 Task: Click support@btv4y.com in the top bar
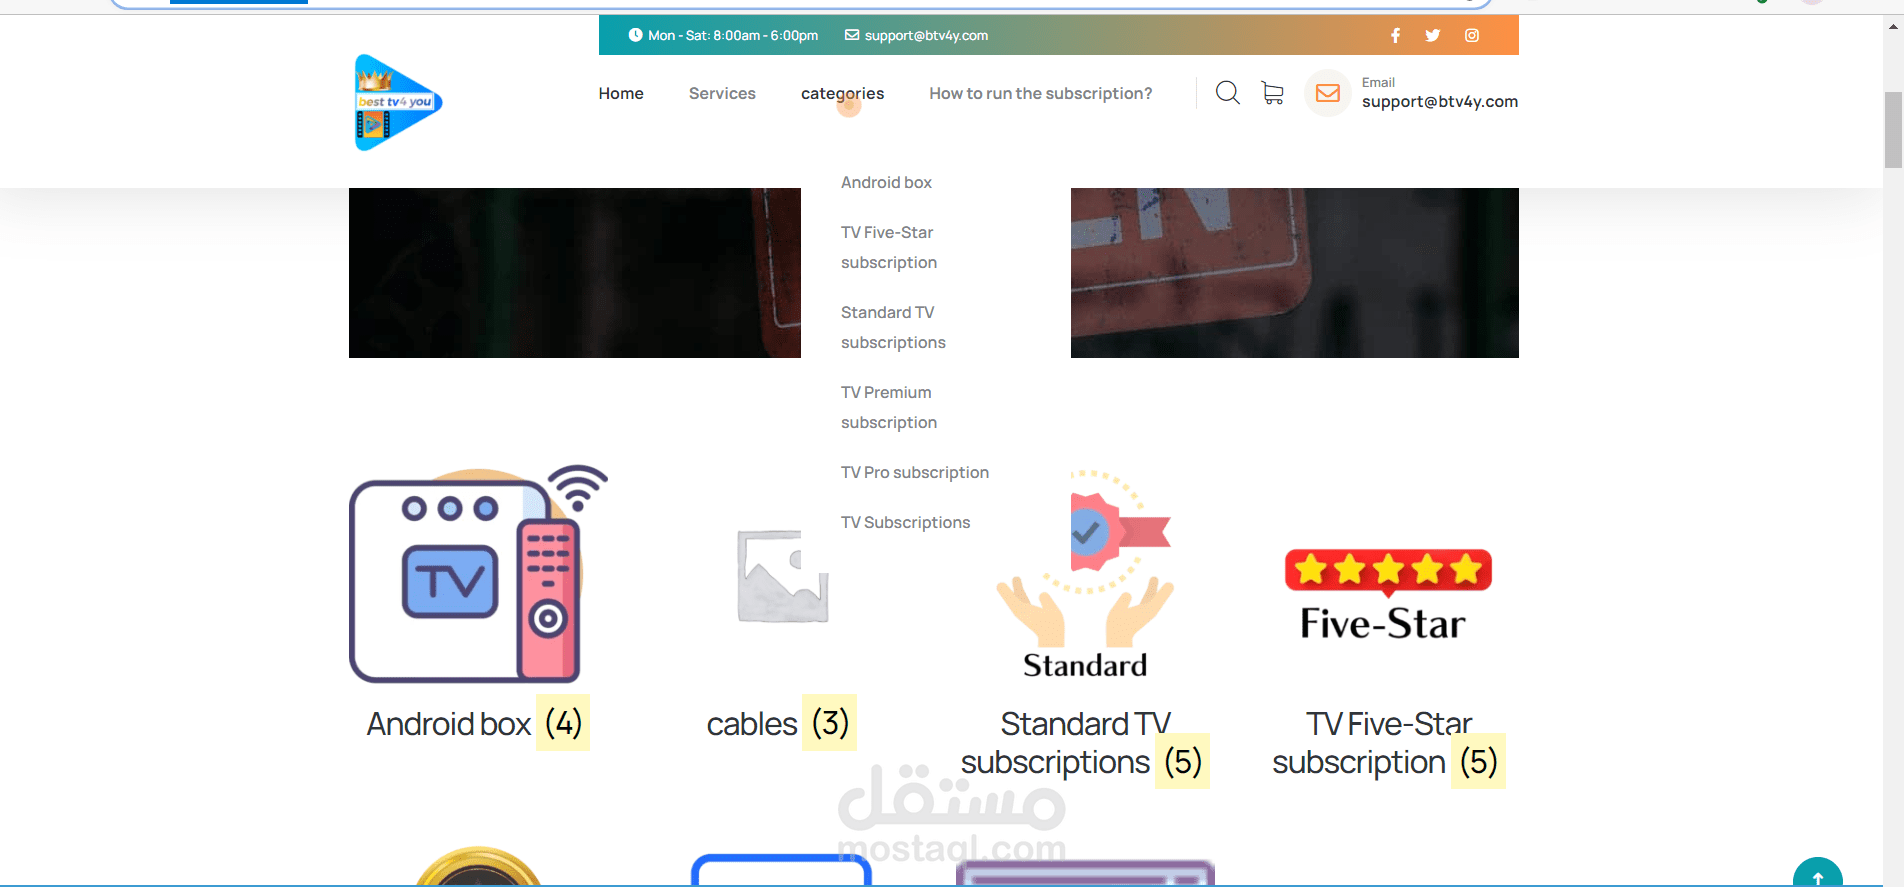pyautogui.click(x=926, y=35)
